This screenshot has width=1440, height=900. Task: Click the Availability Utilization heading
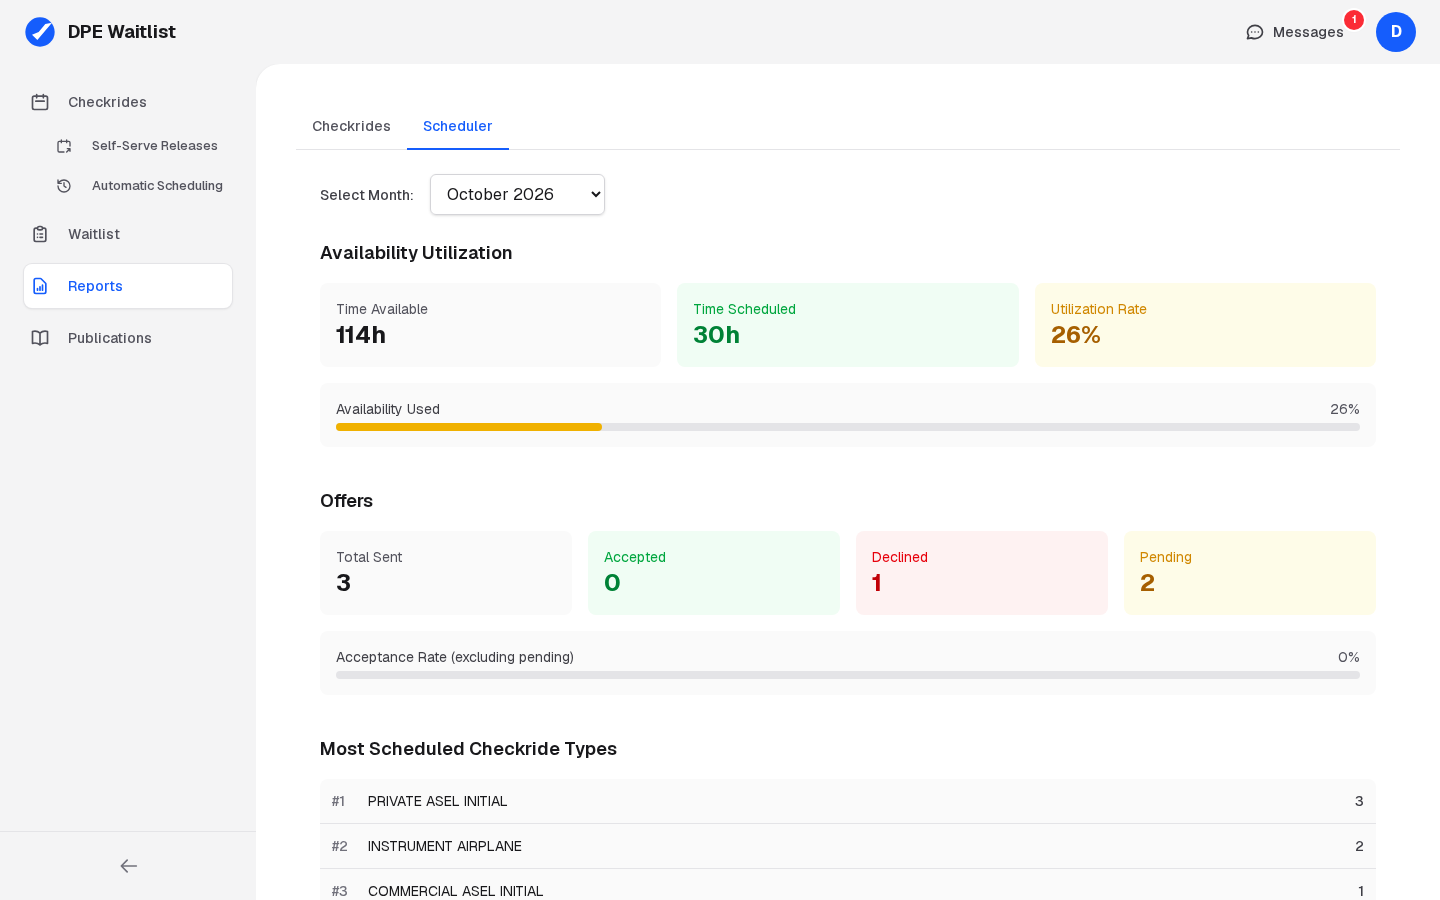click(x=416, y=253)
